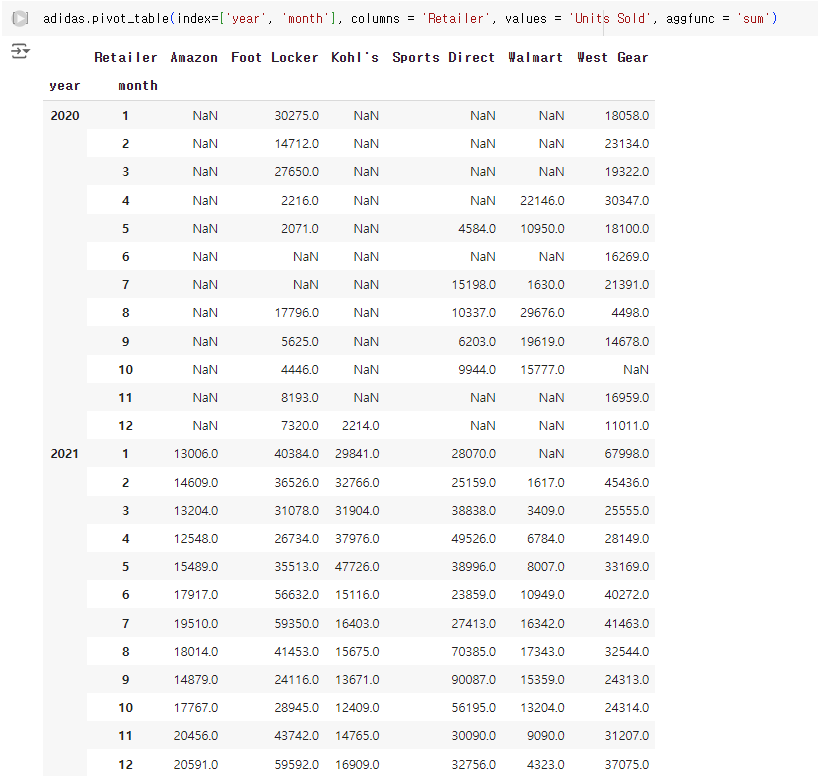Click Walmart value 10950.0

pyautogui.click(x=542, y=229)
